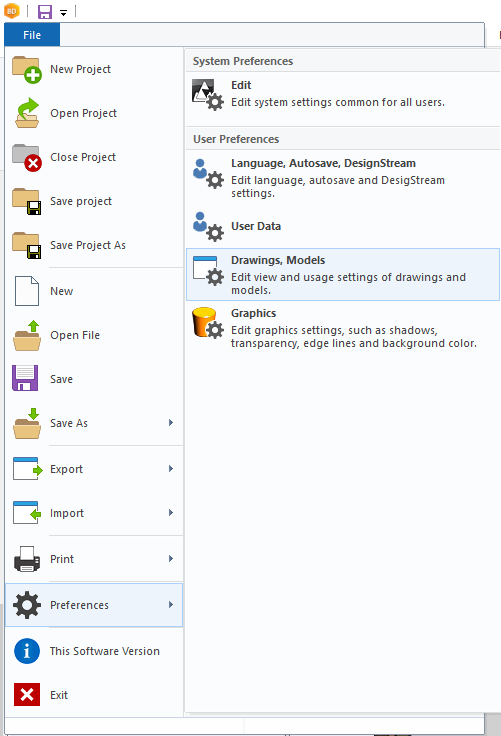Open Project using the green arrow icon

click(27, 113)
